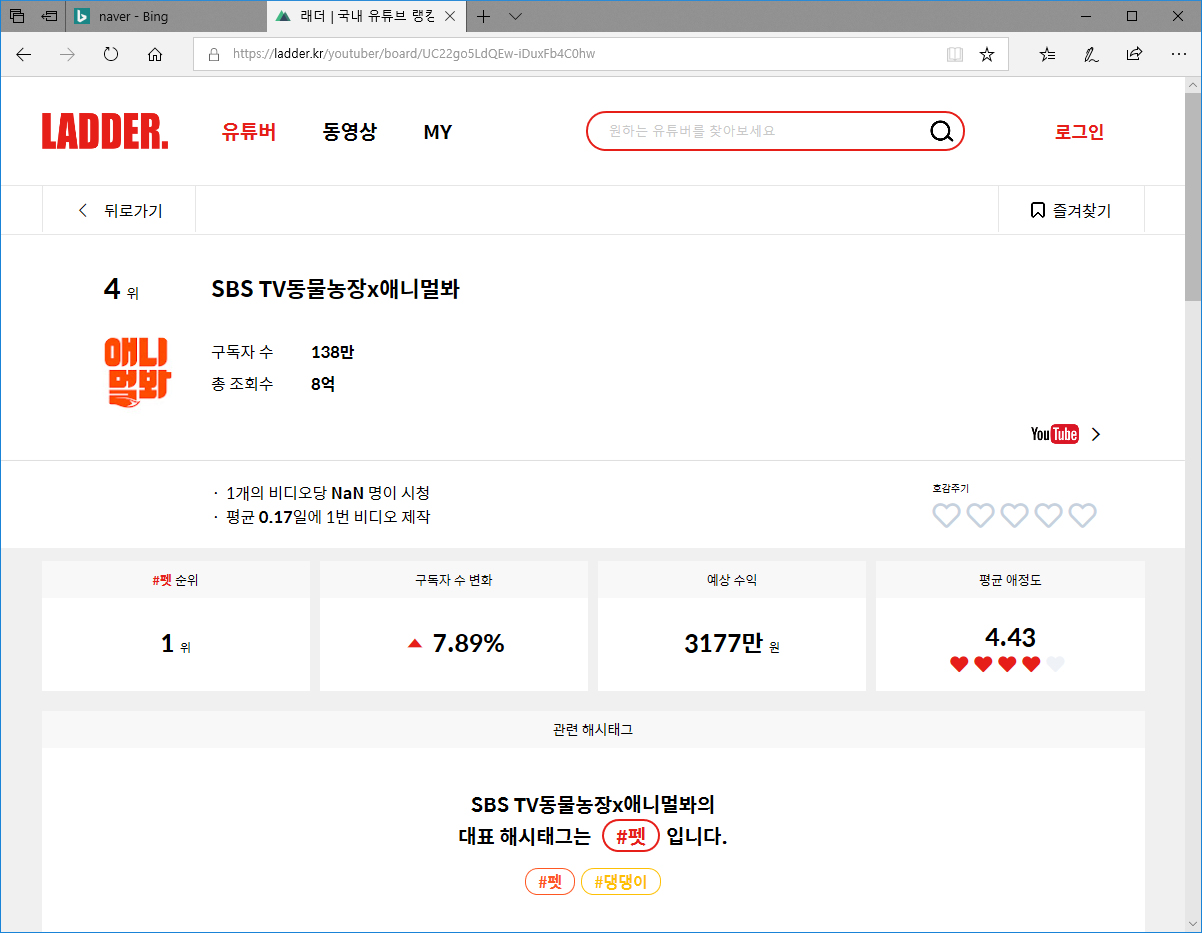Screen dimensions: 1202x933
Task: Open the MY menu
Action: (x=438, y=132)
